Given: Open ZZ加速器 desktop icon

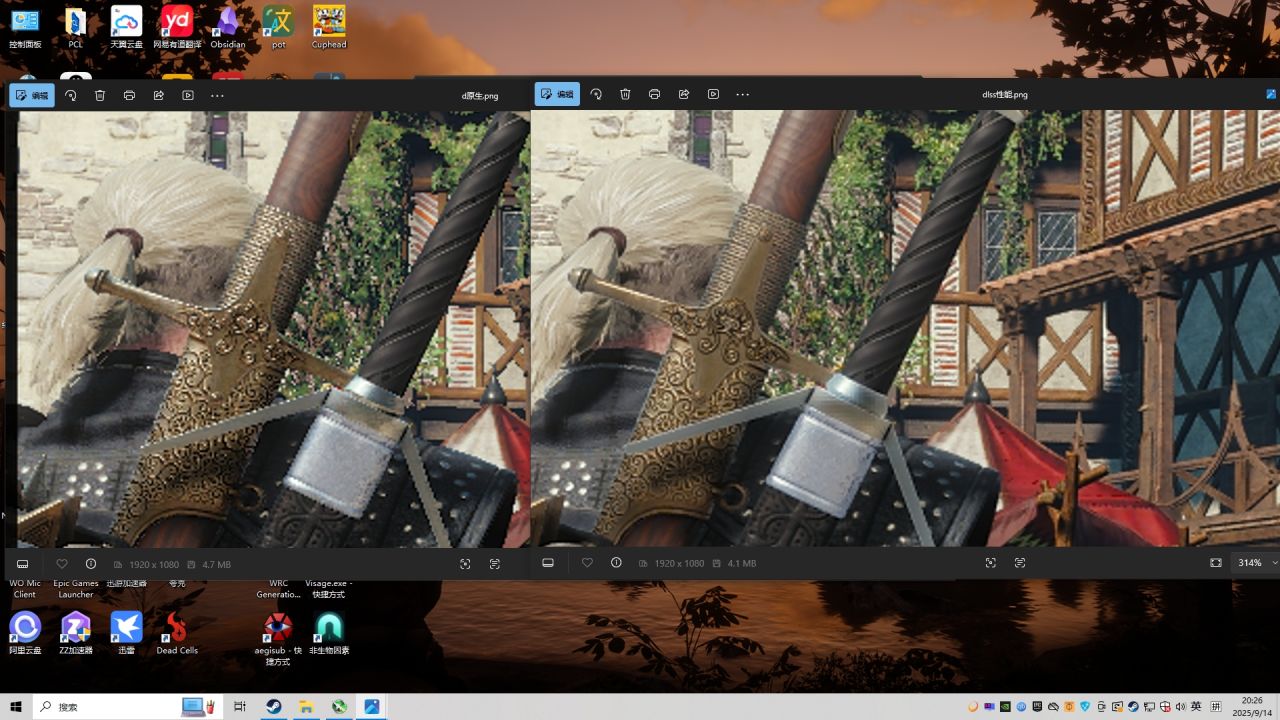Looking at the screenshot, I should pyautogui.click(x=76, y=633).
